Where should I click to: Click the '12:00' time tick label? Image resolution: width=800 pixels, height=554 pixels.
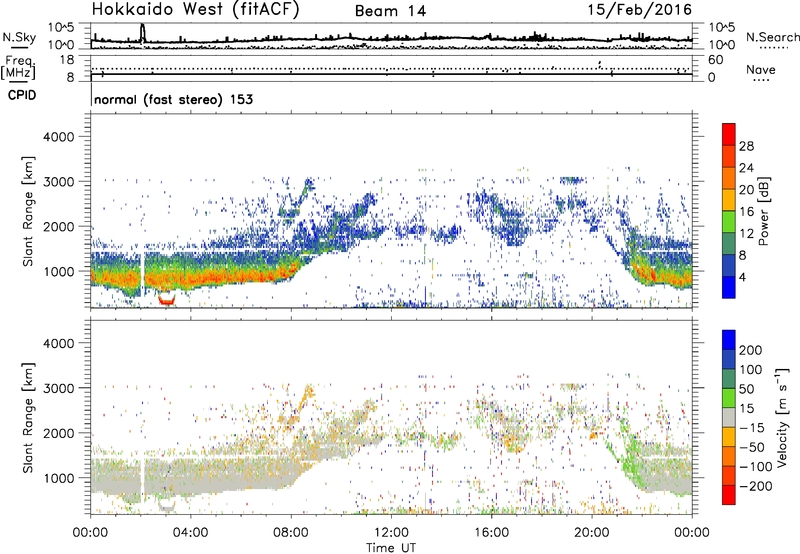(x=391, y=533)
